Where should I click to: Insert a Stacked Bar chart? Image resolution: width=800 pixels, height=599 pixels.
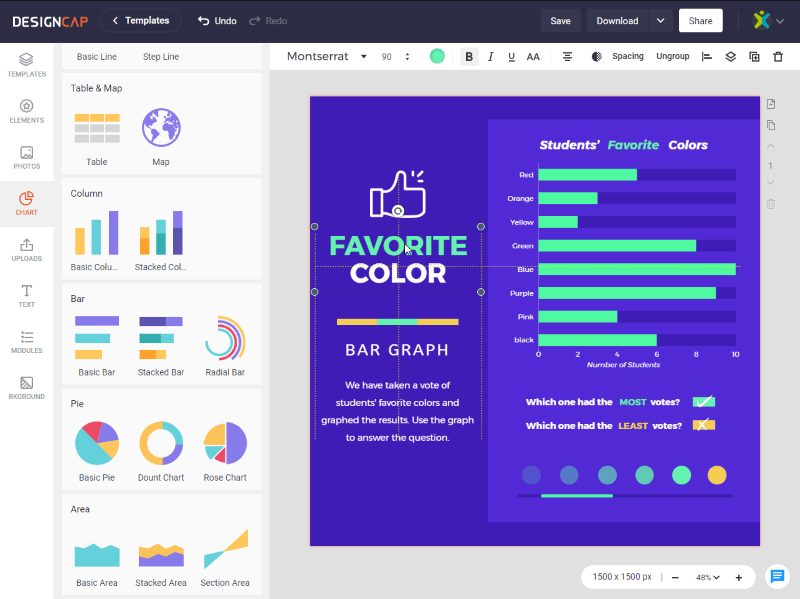pyautogui.click(x=161, y=346)
